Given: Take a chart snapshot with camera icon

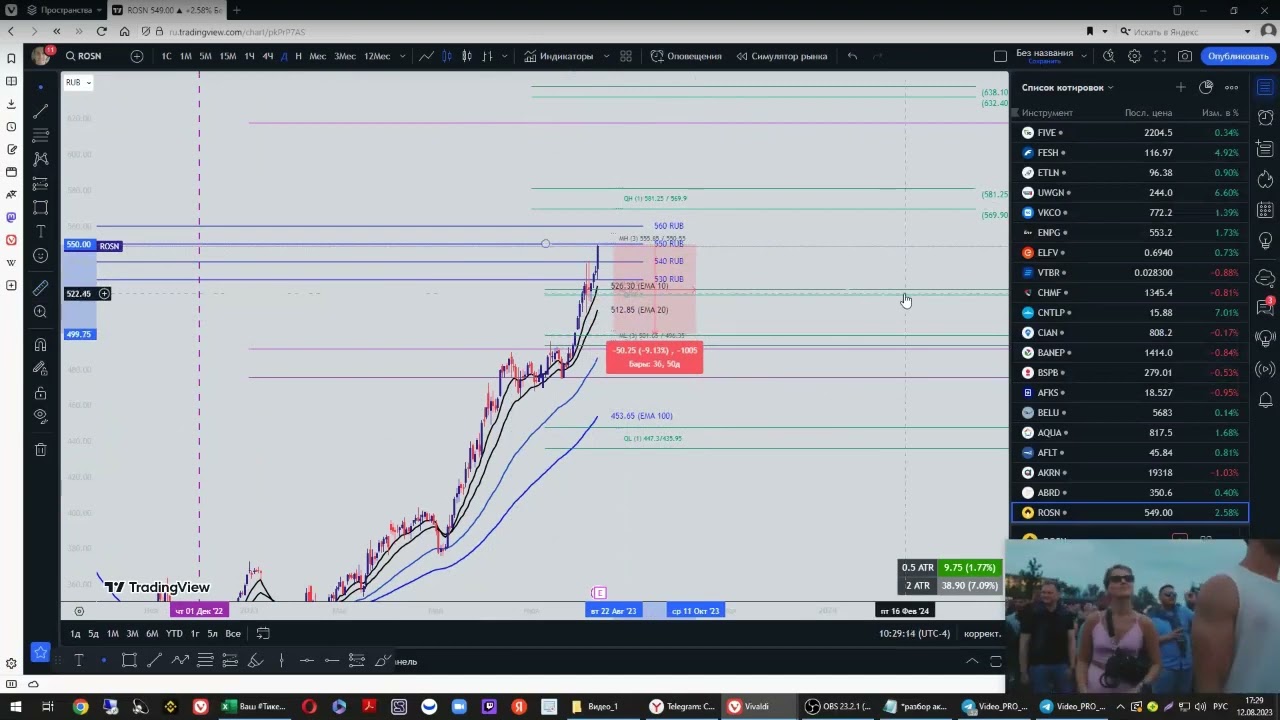Looking at the screenshot, I should pos(1185,56).
